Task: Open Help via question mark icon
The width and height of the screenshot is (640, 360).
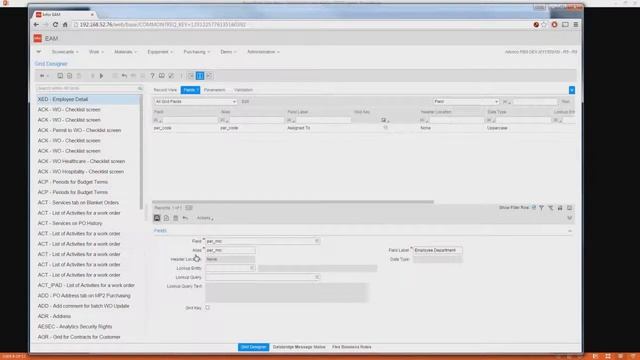Action: pos(152,76)
